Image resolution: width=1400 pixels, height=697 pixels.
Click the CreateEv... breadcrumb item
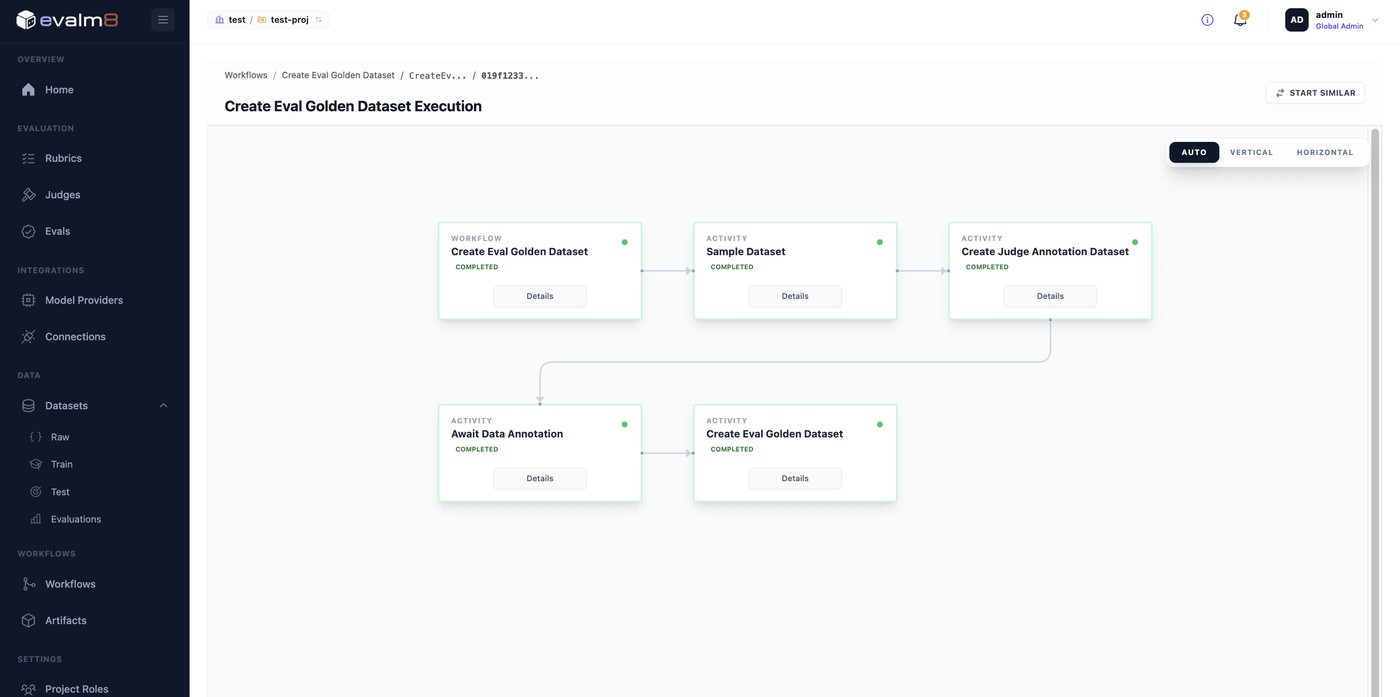click(x=438, y=75)
